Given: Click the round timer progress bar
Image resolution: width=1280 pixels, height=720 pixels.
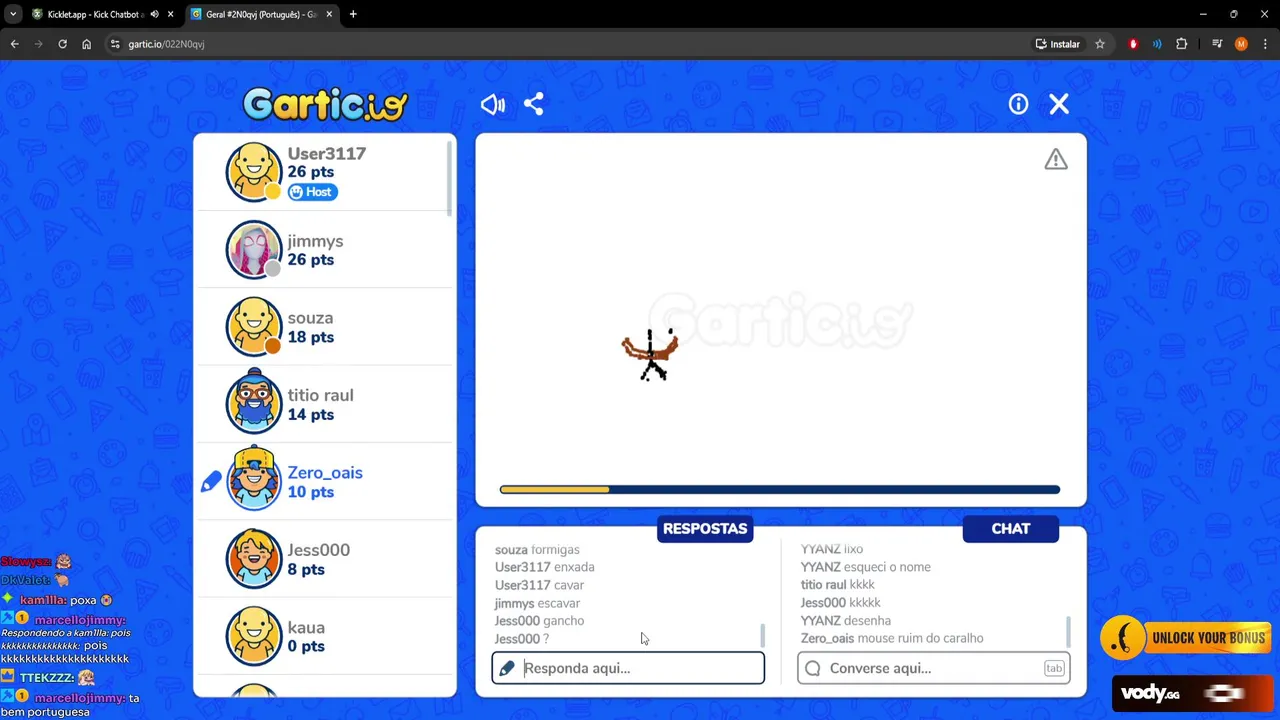Looking at the screenshot, I should 780,490.
